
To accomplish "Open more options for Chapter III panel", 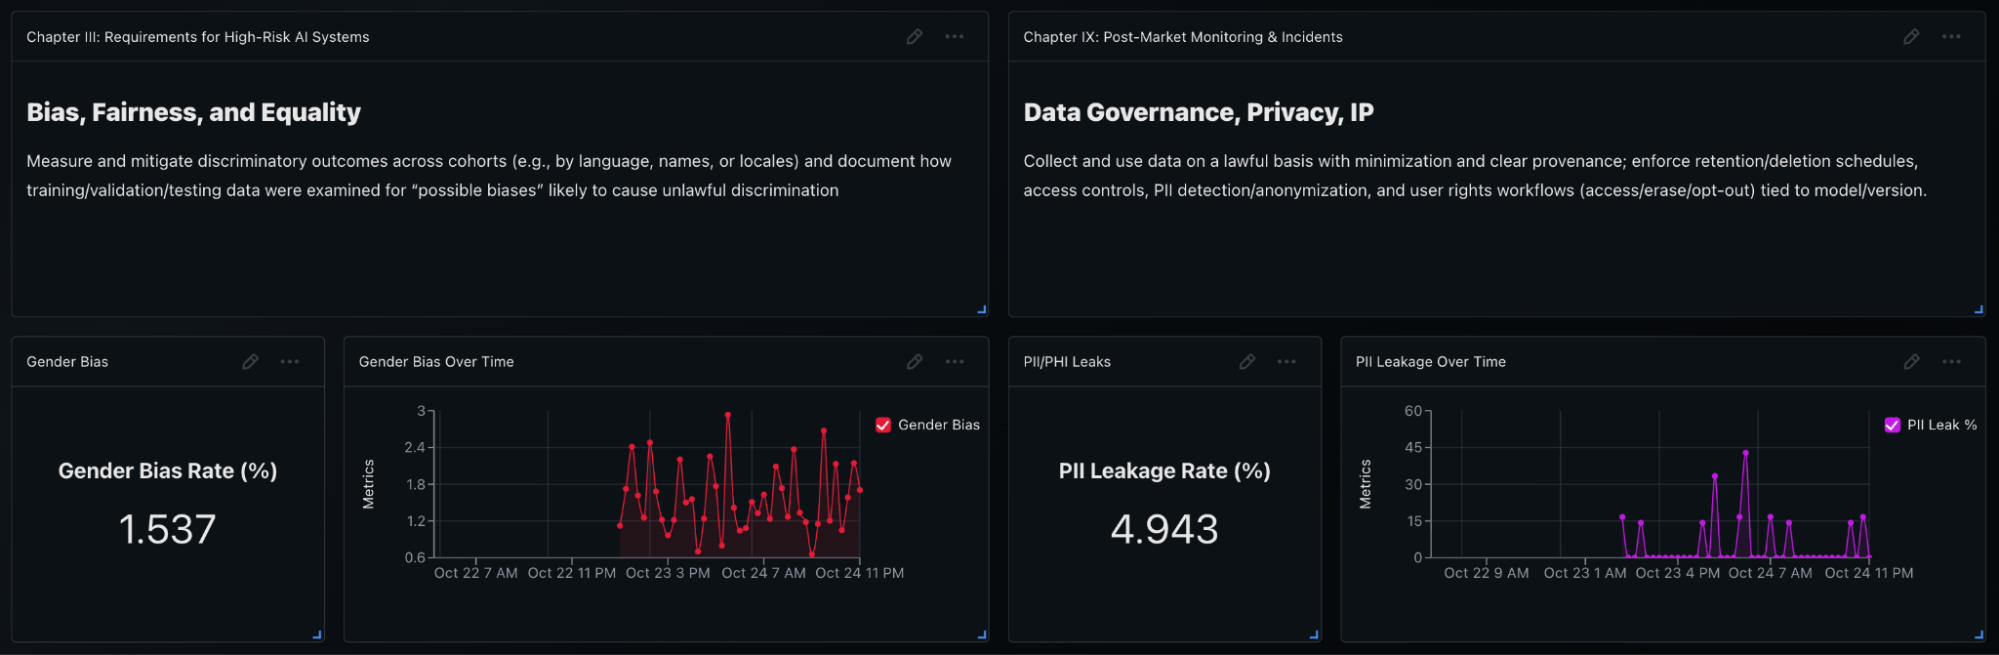I will tap(955, 37).
